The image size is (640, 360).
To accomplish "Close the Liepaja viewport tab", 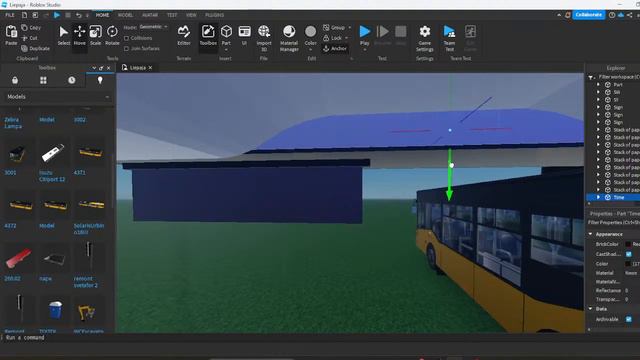I will pyautogui.click(x=150, y=68).
